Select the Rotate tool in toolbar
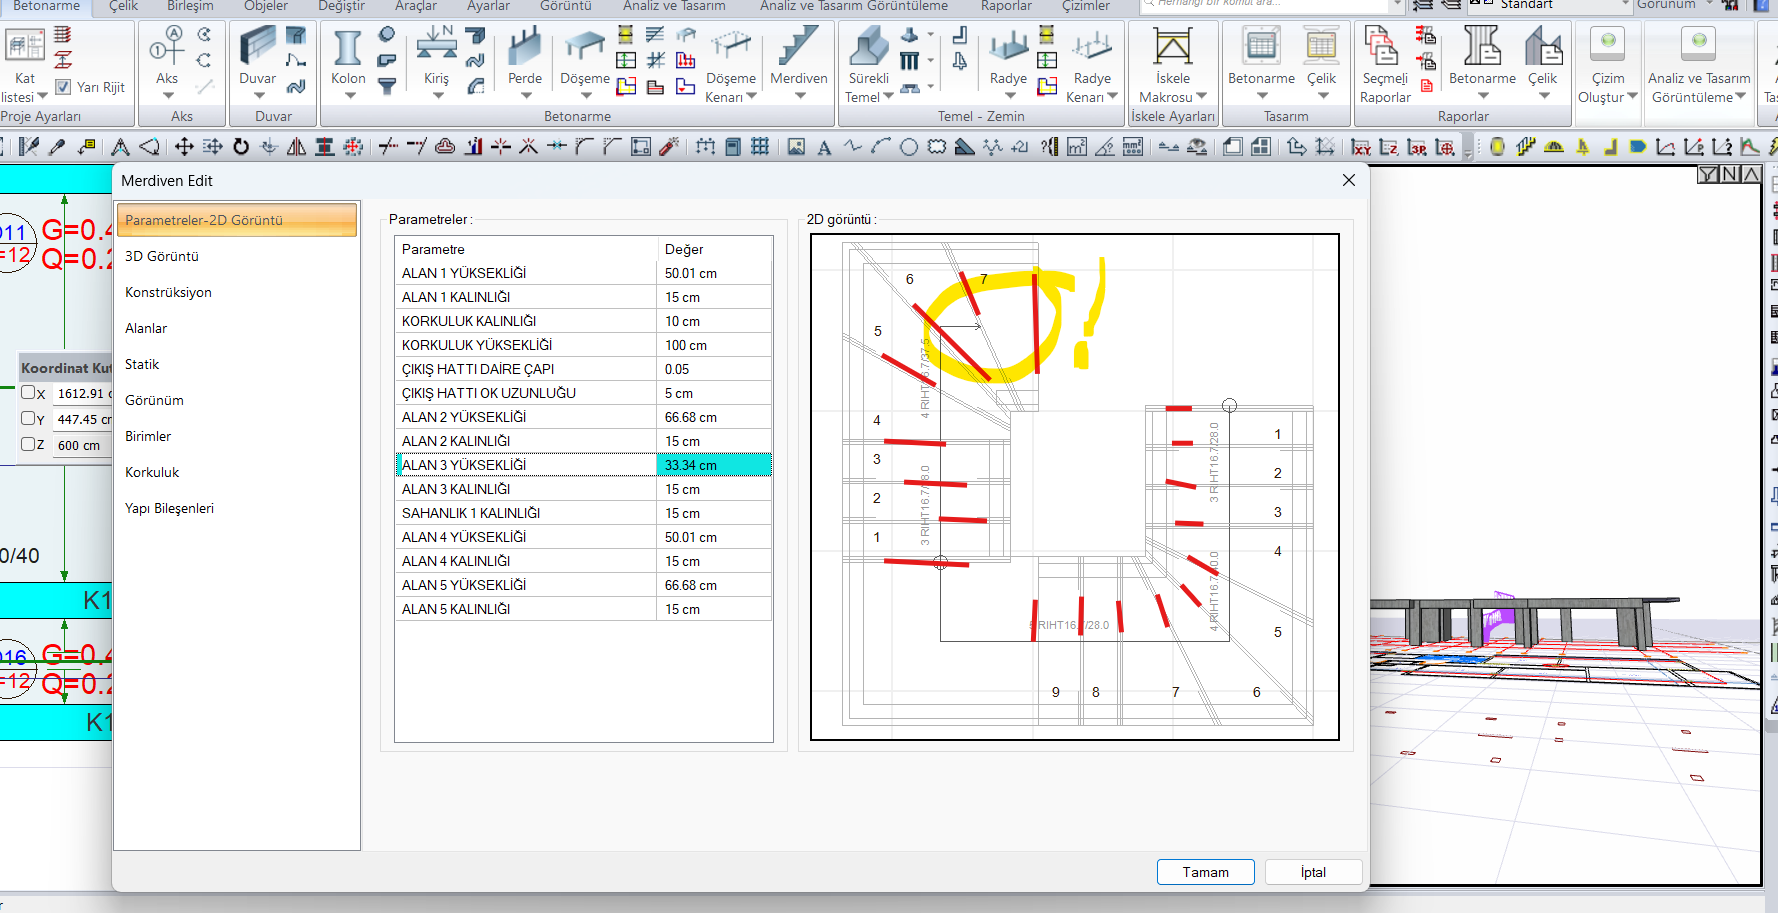Screen dimensions: 1778x913 pos(241,147)
